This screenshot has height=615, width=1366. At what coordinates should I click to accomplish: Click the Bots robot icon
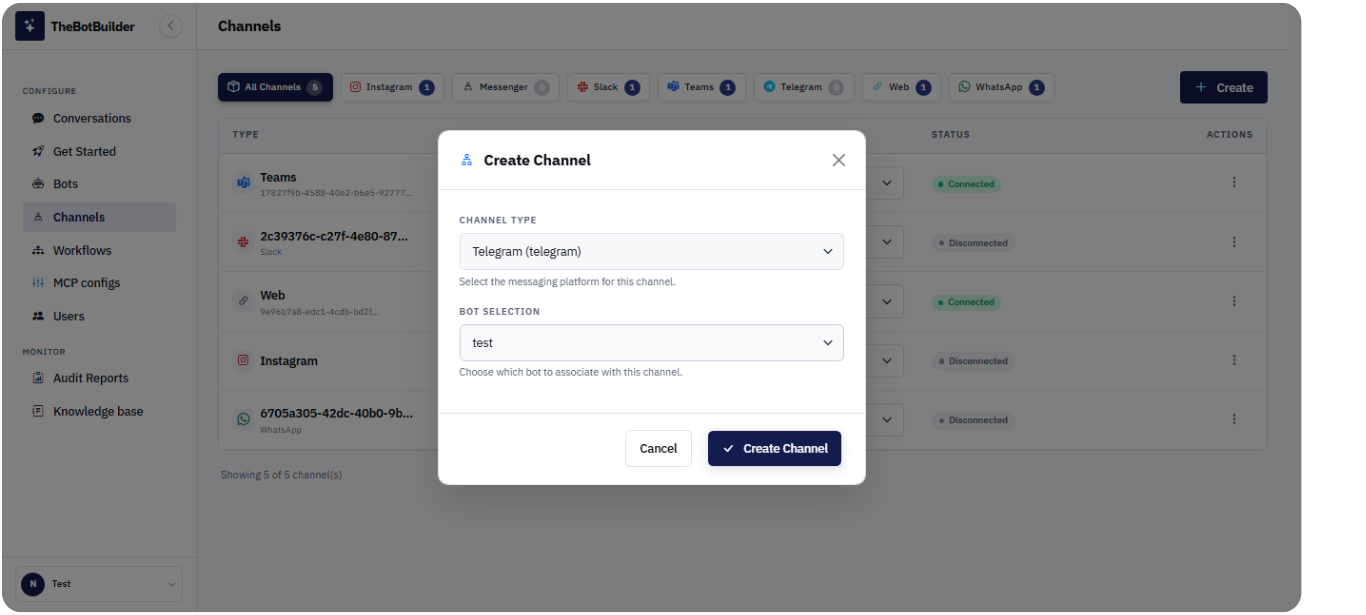(38, 184)
